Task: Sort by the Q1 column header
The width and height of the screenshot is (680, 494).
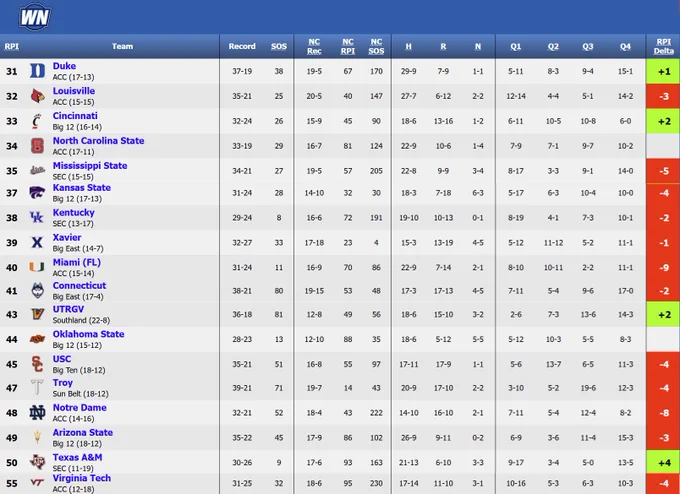Action: [516, 46]
